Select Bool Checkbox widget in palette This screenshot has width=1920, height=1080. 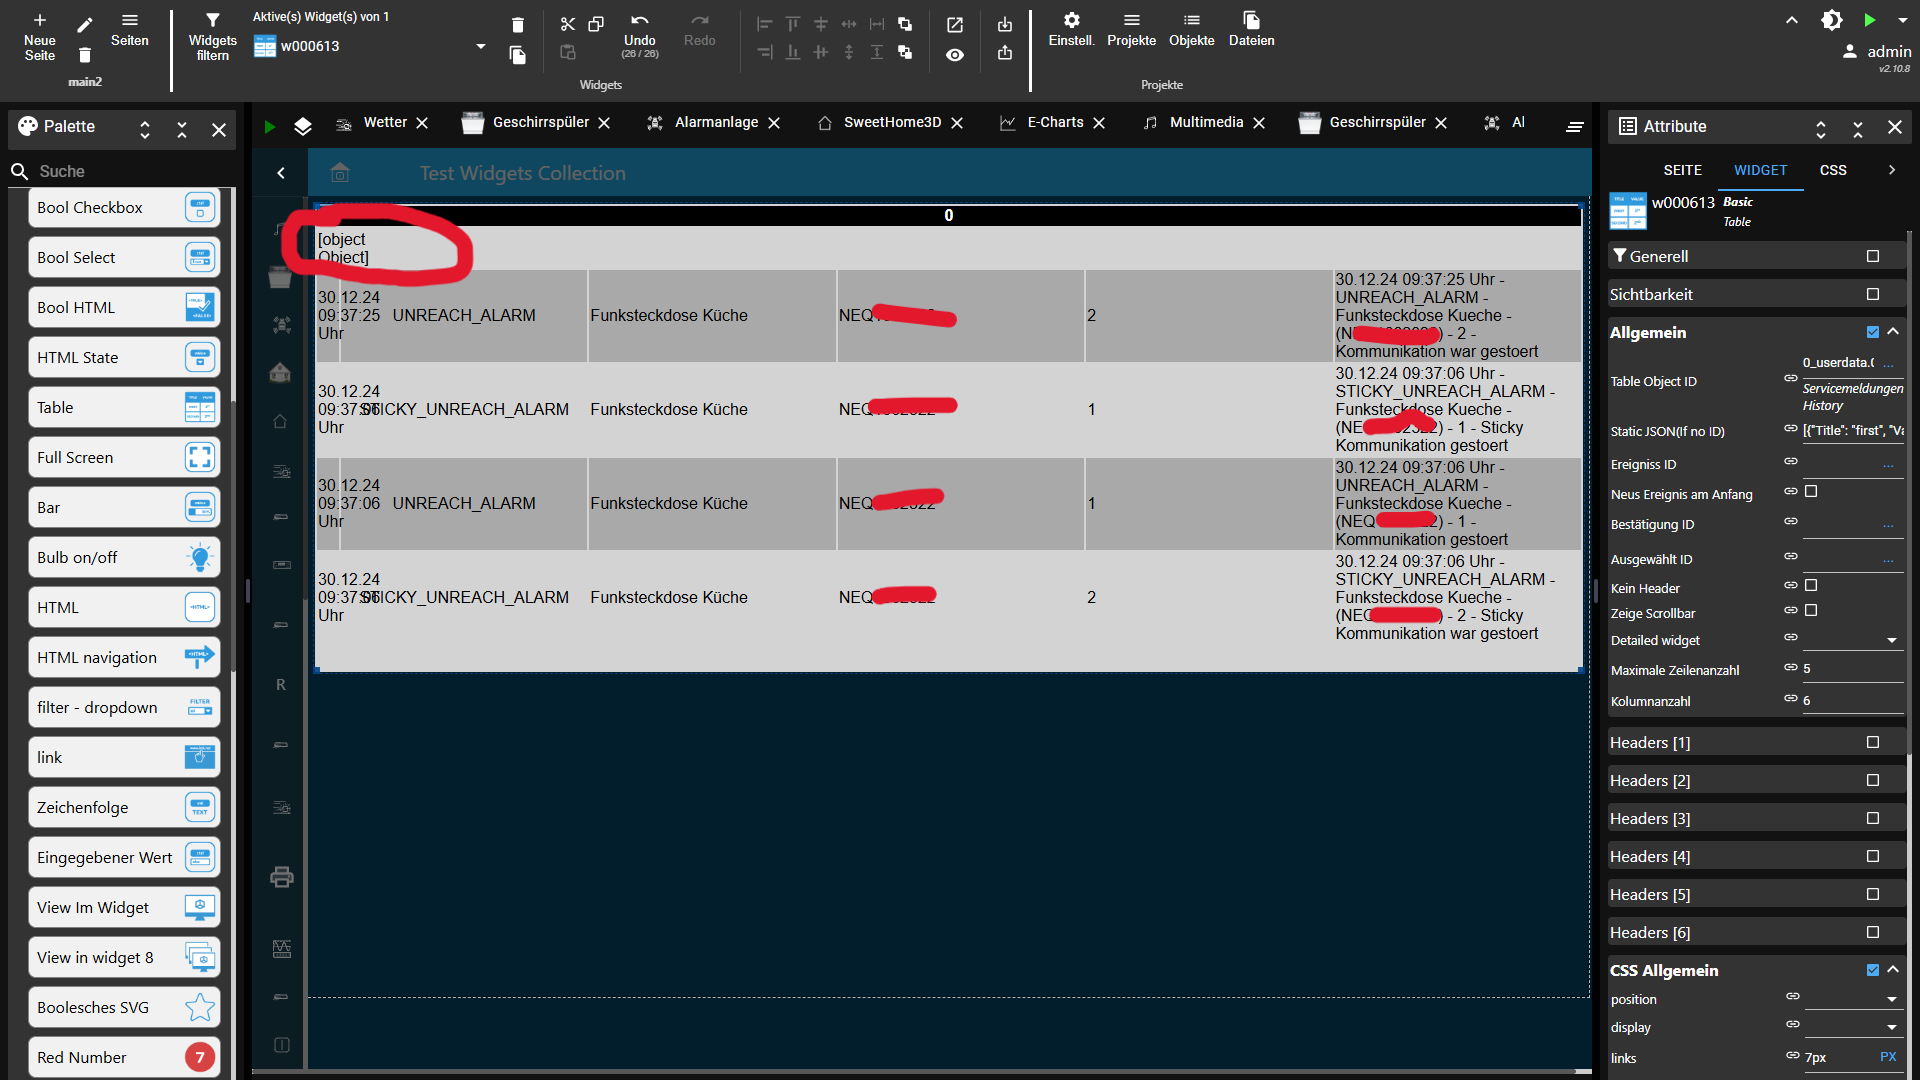(124, 207)
